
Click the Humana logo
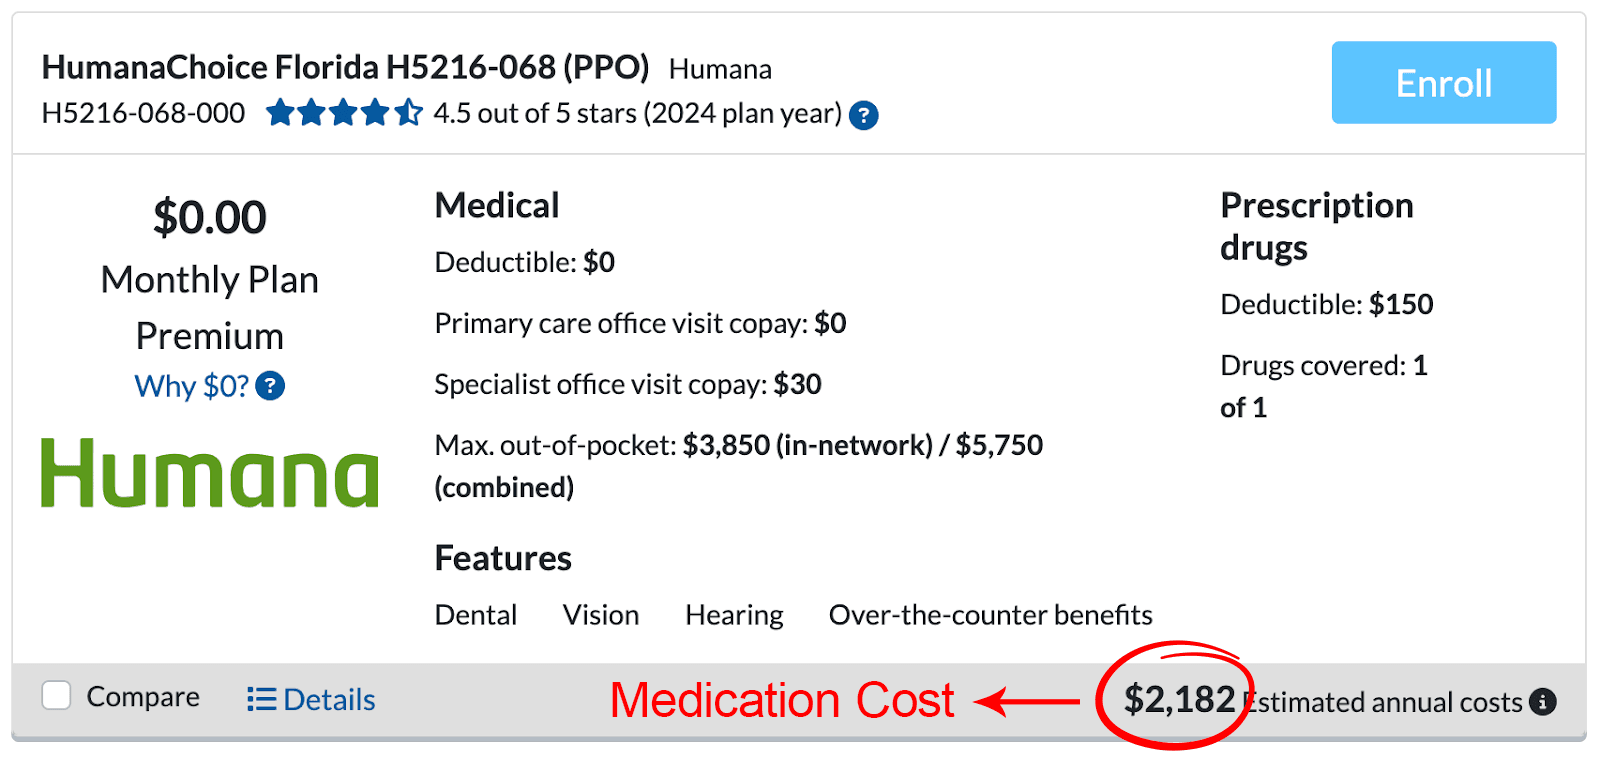coord(208,472)
